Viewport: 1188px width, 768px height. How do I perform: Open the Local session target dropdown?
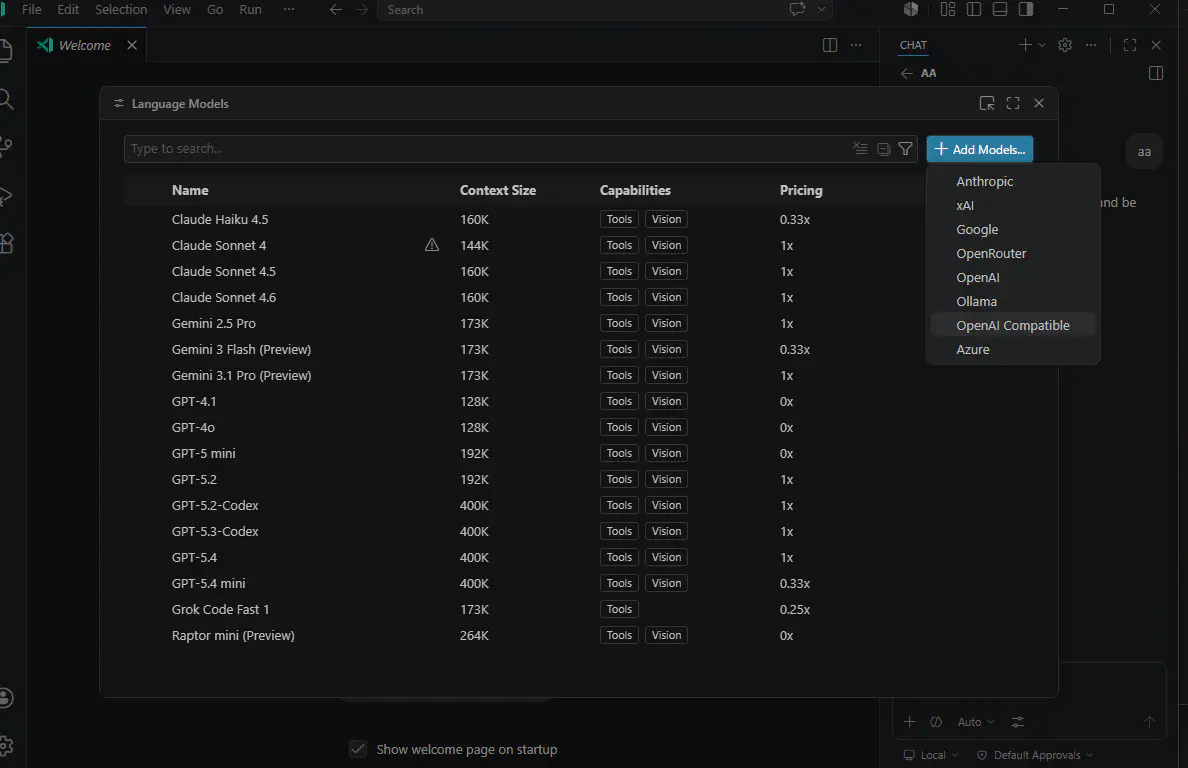(x=931, y=755)
